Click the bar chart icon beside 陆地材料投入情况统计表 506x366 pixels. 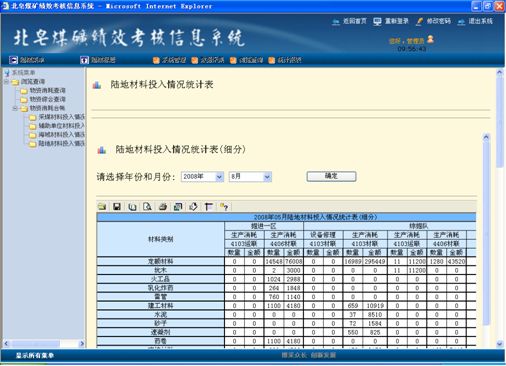pyautogui.click(x=97, y=85)
